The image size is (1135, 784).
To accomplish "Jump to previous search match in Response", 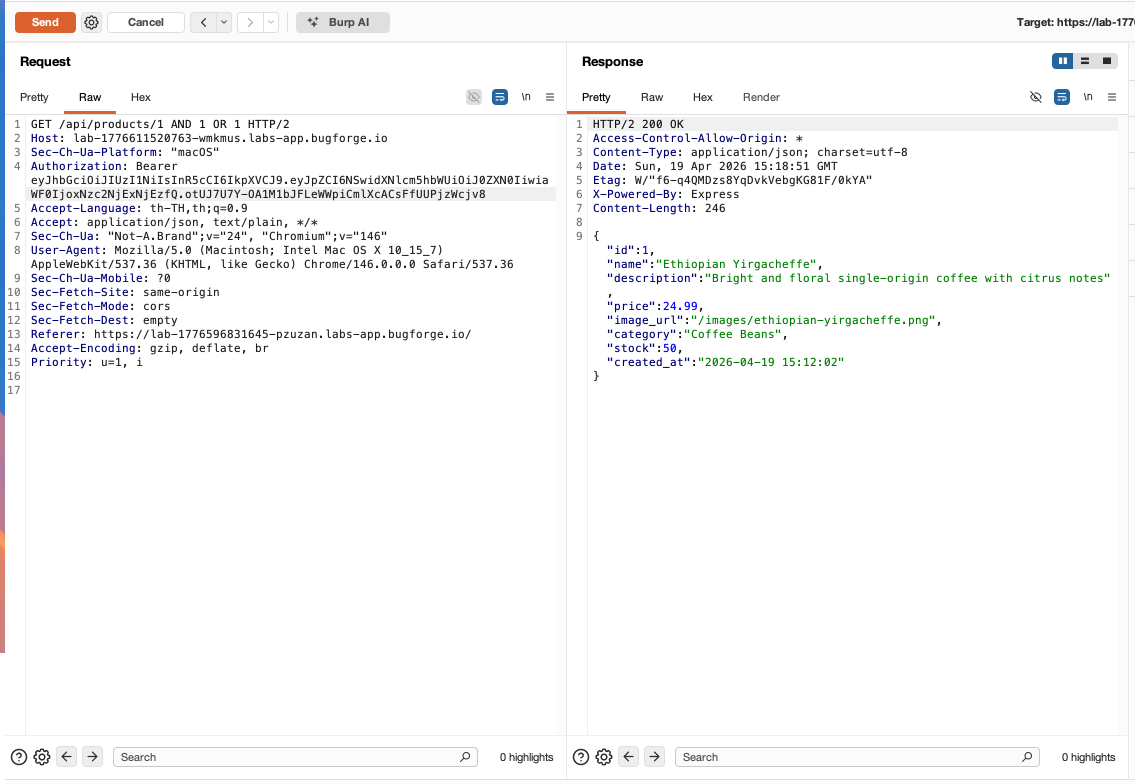I will (628, 756).
